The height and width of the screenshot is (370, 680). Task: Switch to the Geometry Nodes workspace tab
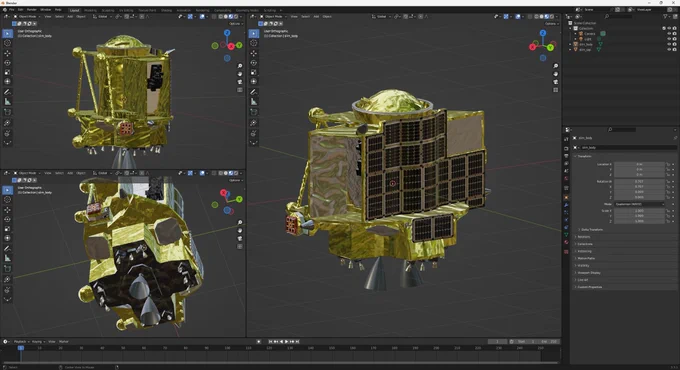pos(247,10)
